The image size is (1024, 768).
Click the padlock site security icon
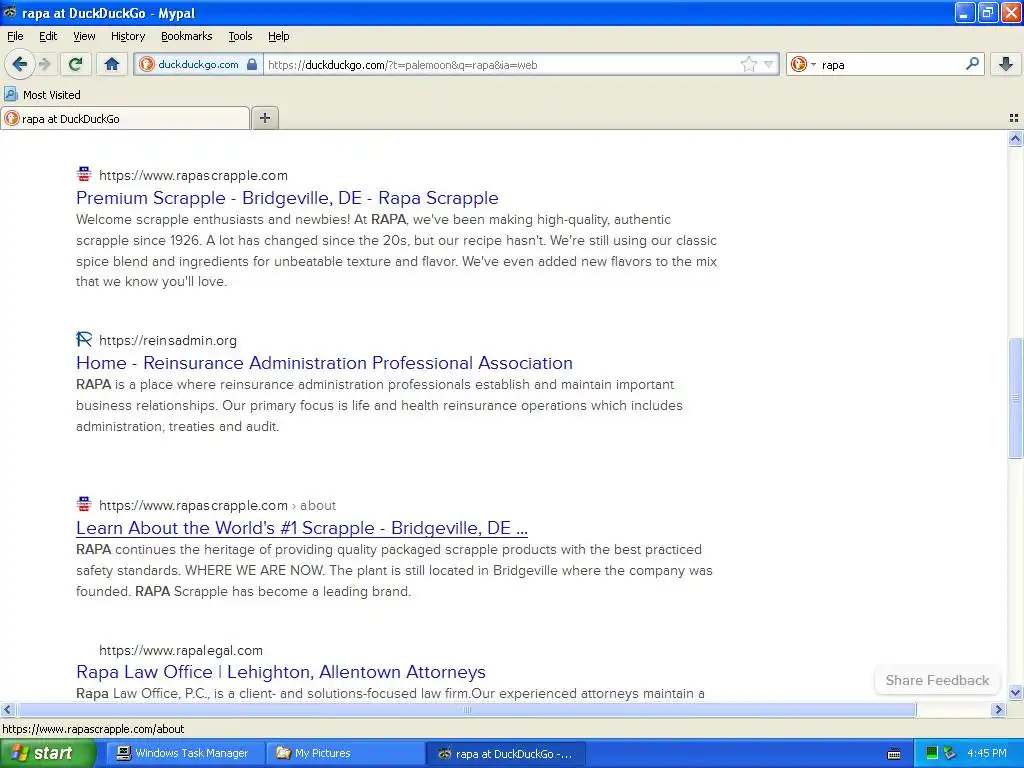pyautogui.click(x=252, y=64)
